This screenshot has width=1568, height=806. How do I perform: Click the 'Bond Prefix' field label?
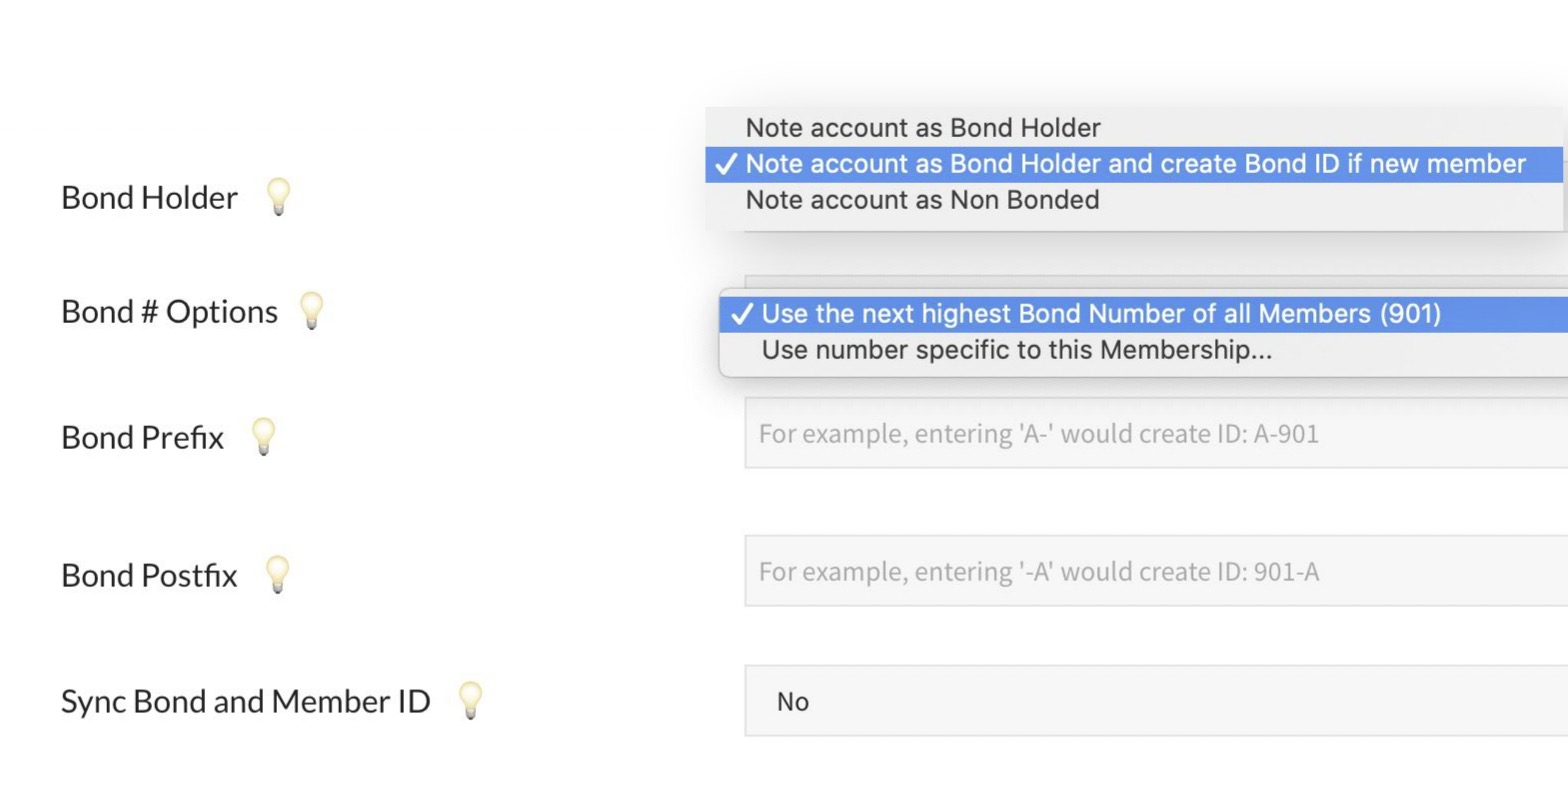click(x=142, y=438)
